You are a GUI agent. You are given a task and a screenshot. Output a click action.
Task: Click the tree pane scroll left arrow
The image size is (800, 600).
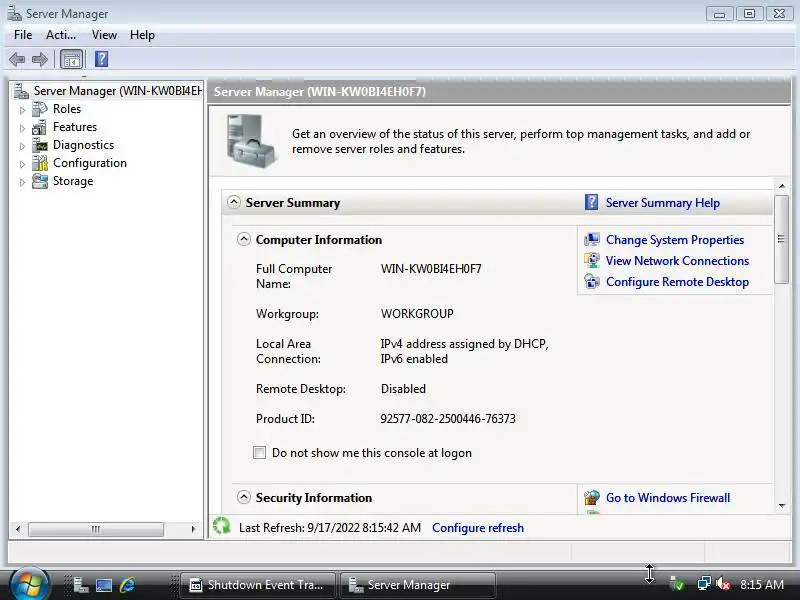pos(18,529)
